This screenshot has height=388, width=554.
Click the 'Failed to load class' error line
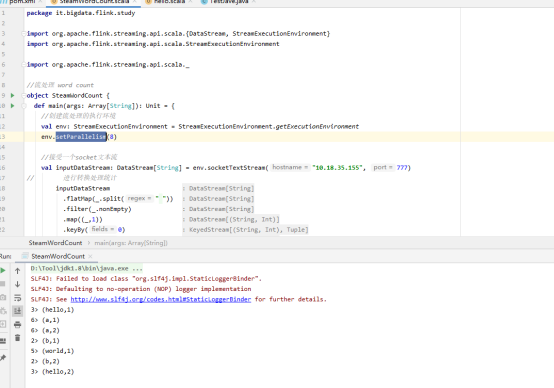(146, 279)
